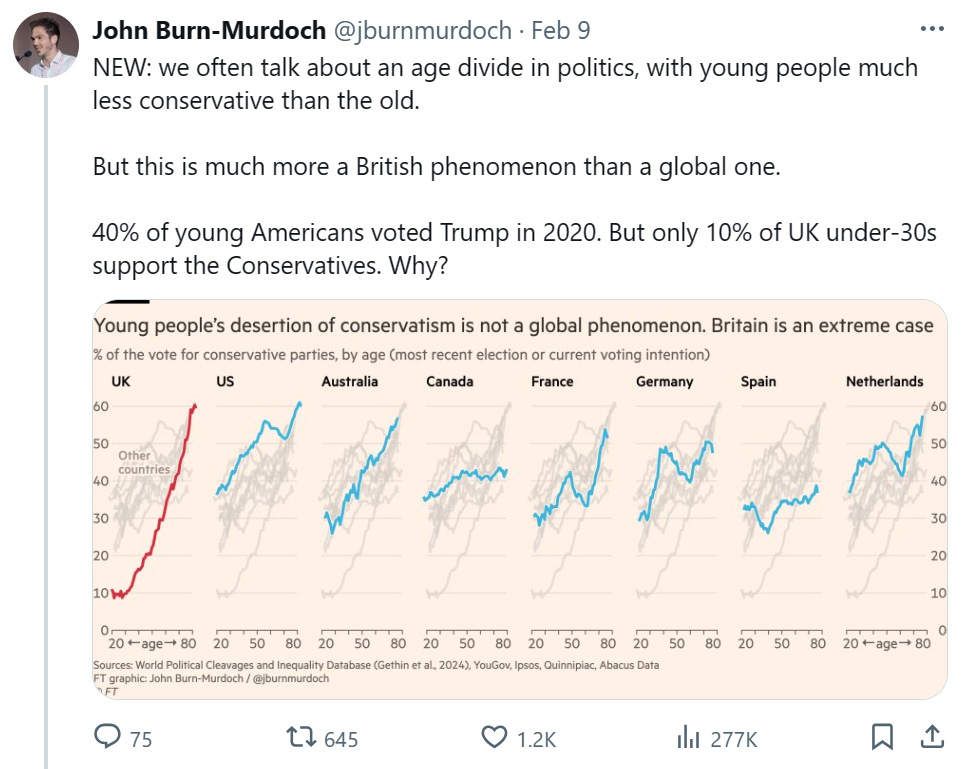Open the three-dot more options menu
The height and width of the screenshot is (769, 965).
tap(932, 28)
